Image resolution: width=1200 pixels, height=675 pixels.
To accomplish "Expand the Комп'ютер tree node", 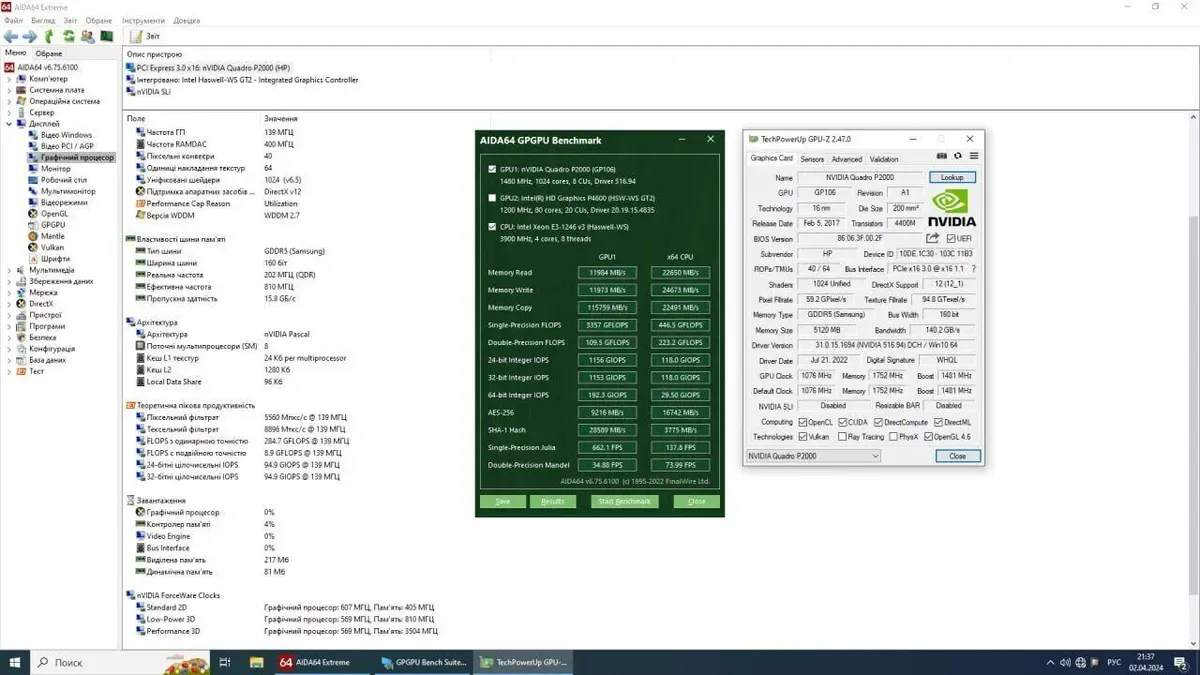I will (x=9, y=78).
